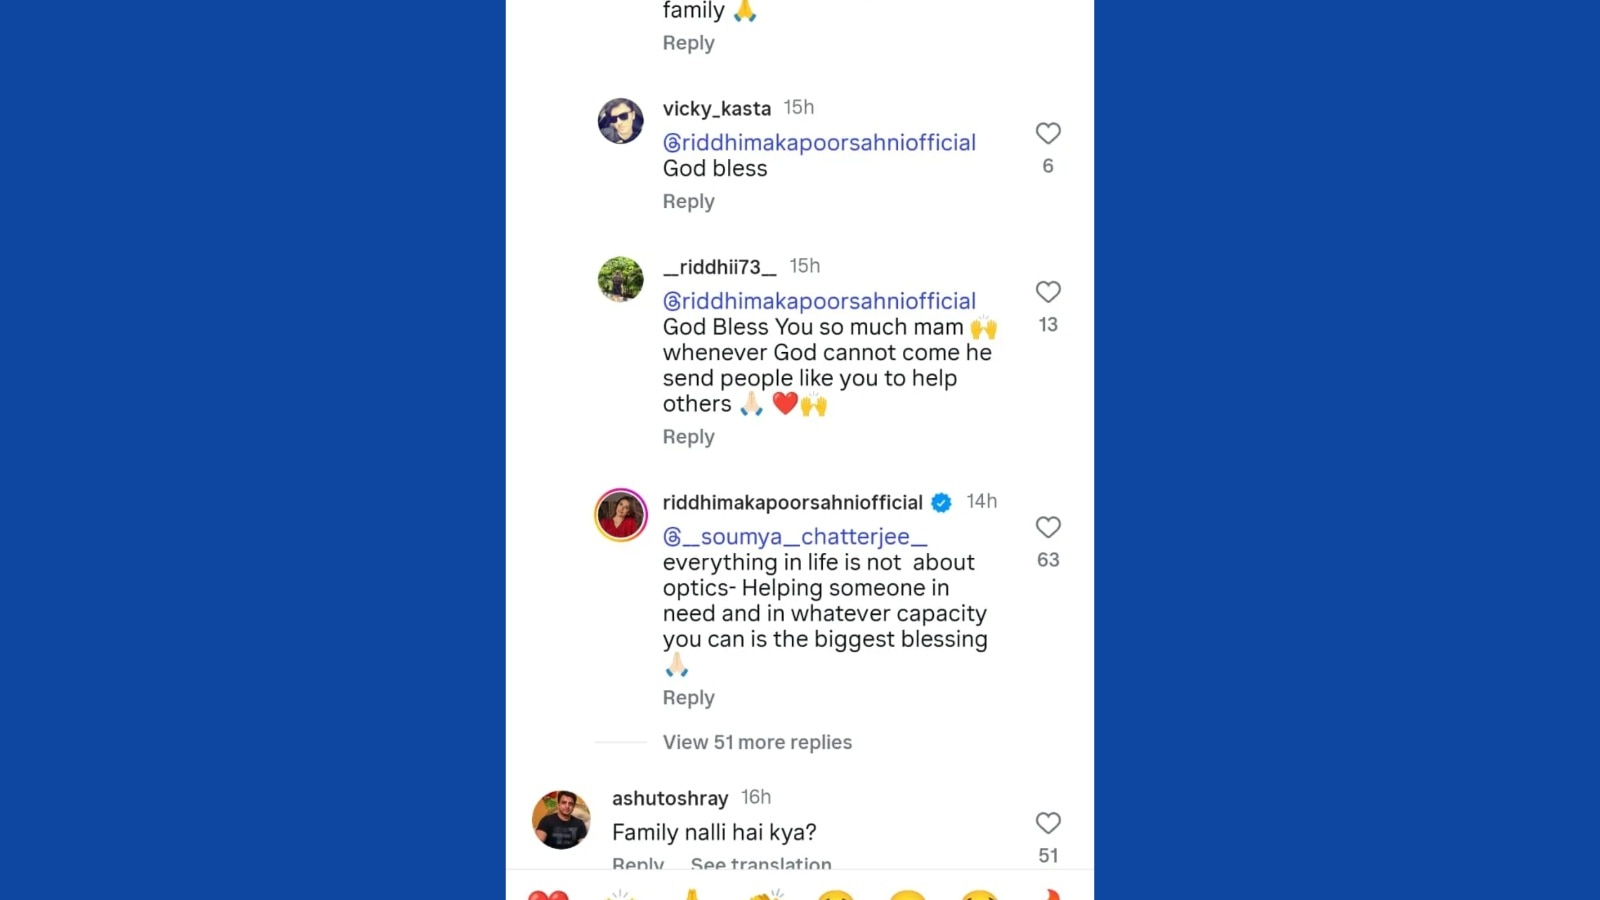Reply to _riddhii73_'s God Bless comment
The height and width of the screenshot is (900, 1600).
click(x=688, y=437)
